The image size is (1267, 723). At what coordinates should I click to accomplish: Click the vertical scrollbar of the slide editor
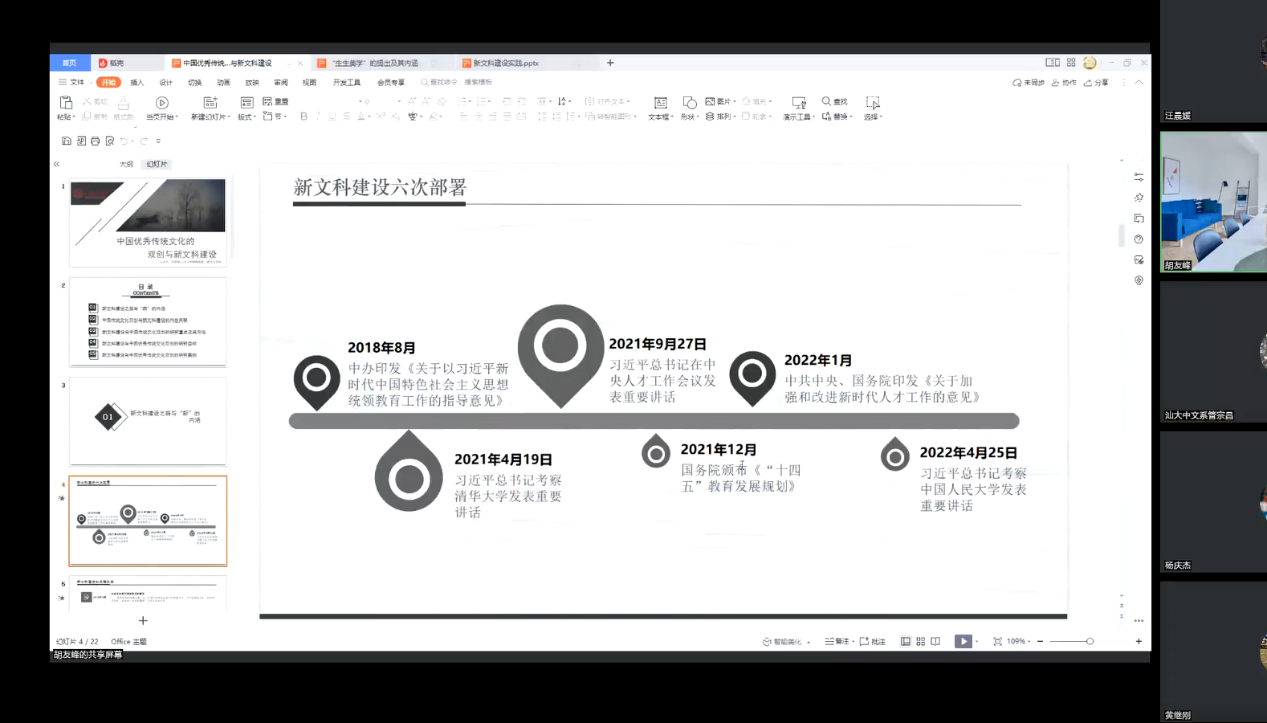(1122, 236)
